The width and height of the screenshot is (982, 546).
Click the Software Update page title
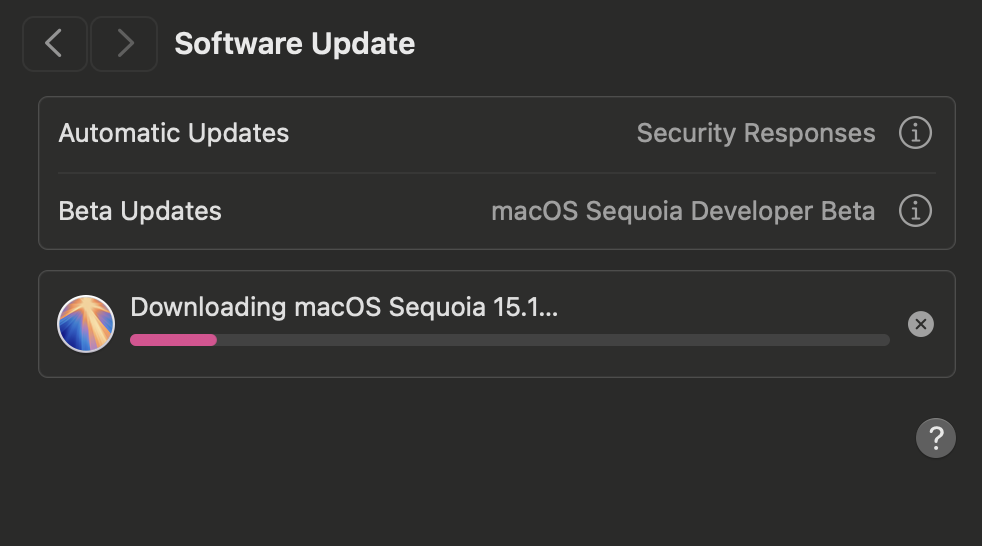pyautogui.click(x=294, y=44)
